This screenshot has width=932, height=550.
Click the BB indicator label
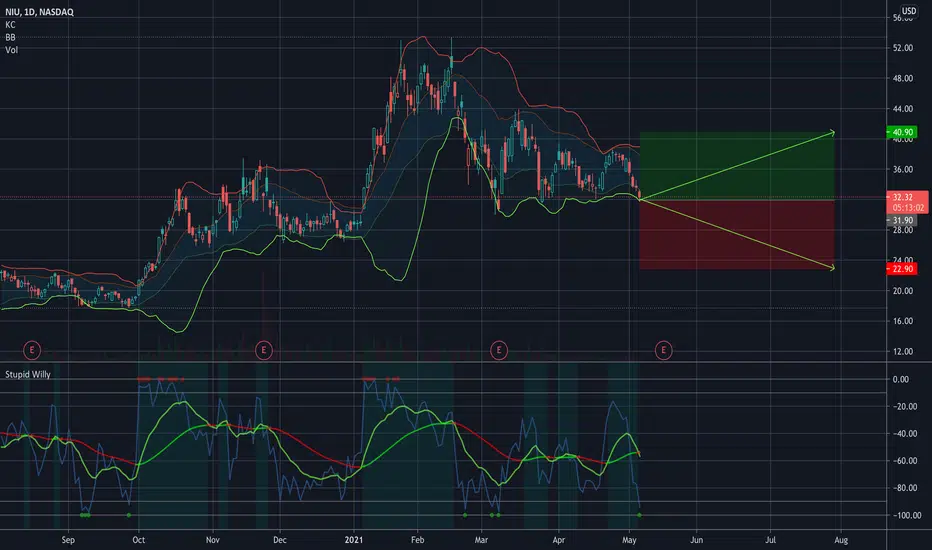[10, 37]
